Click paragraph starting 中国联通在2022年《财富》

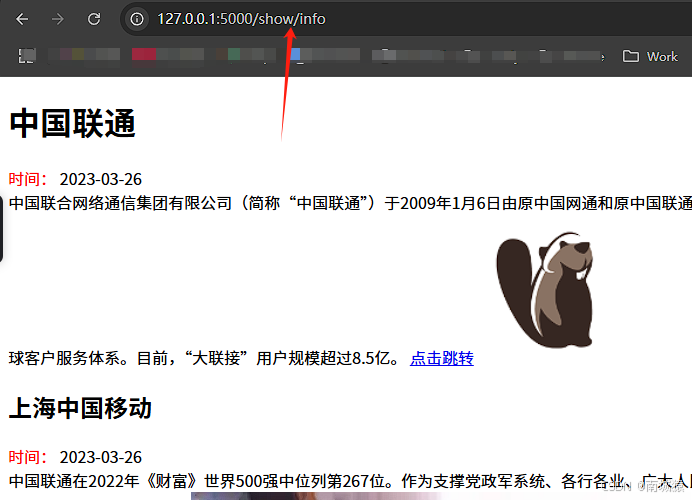(350, 481)
